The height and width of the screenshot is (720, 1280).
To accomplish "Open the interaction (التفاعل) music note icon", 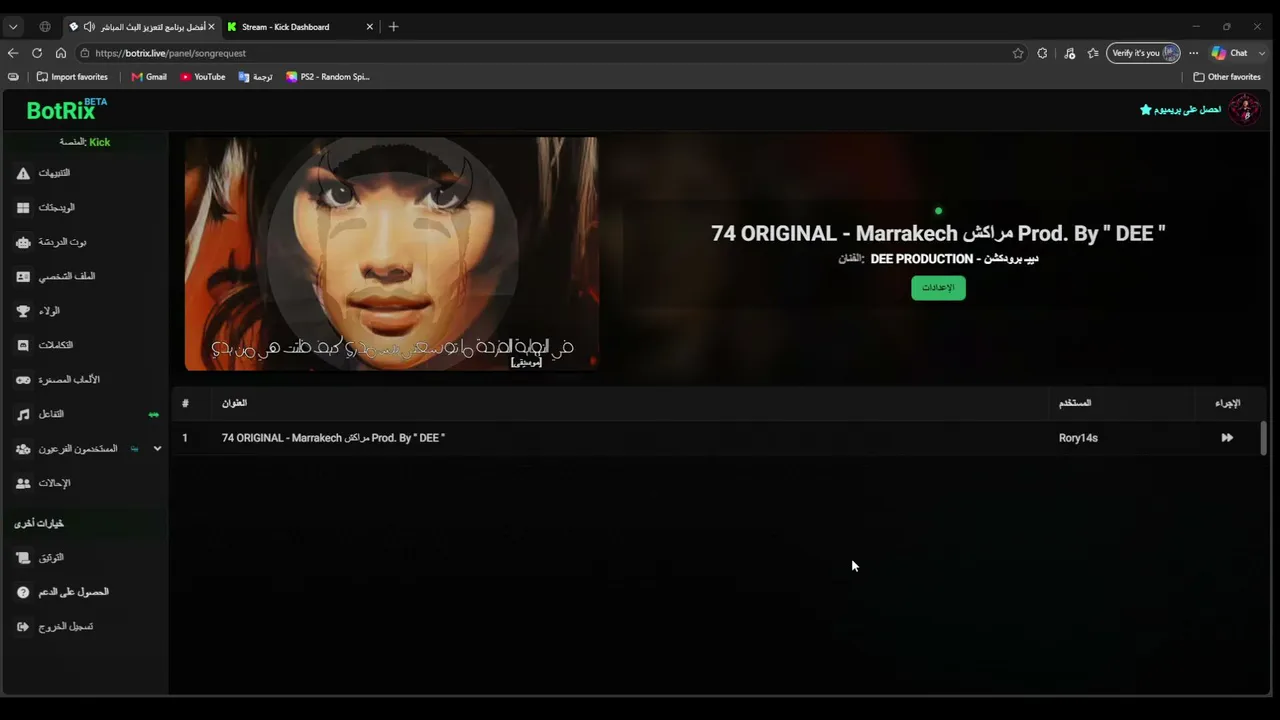I will click(x=23, y=414).
